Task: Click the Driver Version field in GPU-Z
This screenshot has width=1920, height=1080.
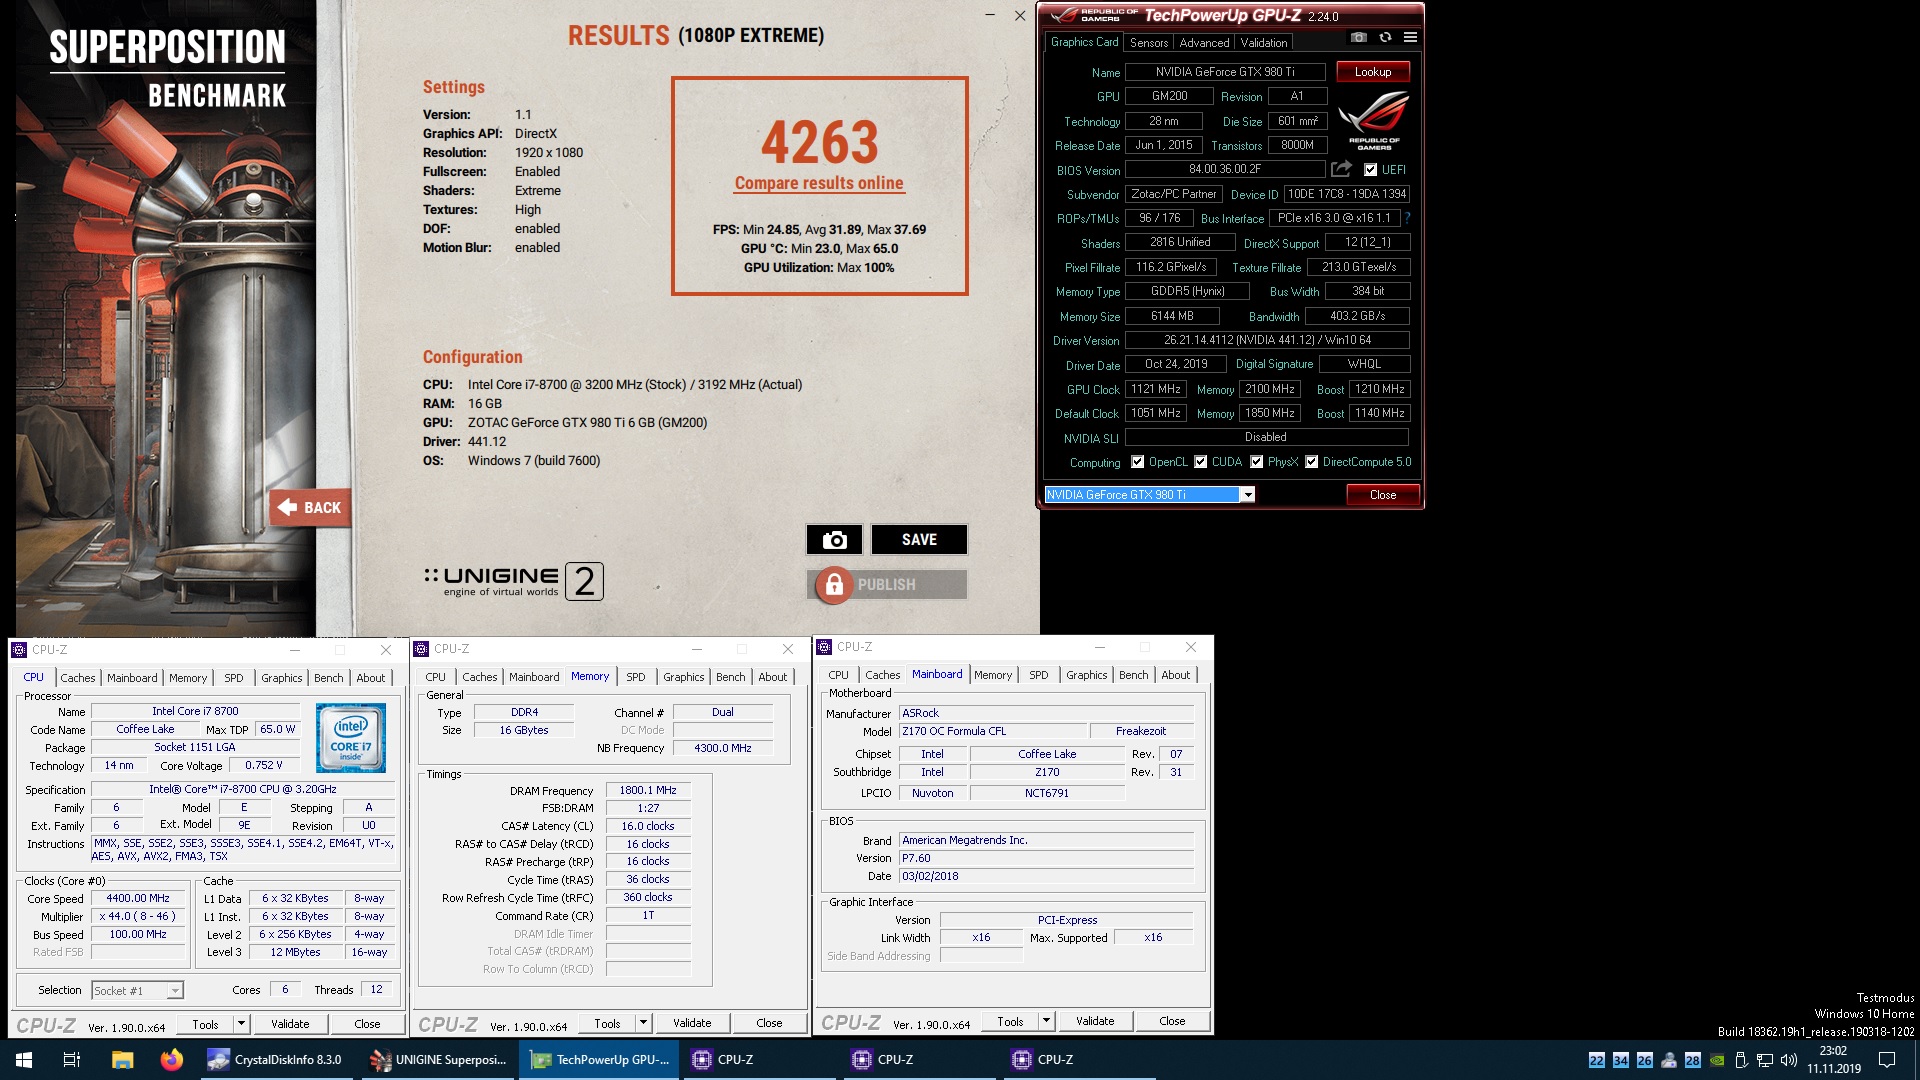Action: pyautogui.click(x=1266, y=340)
